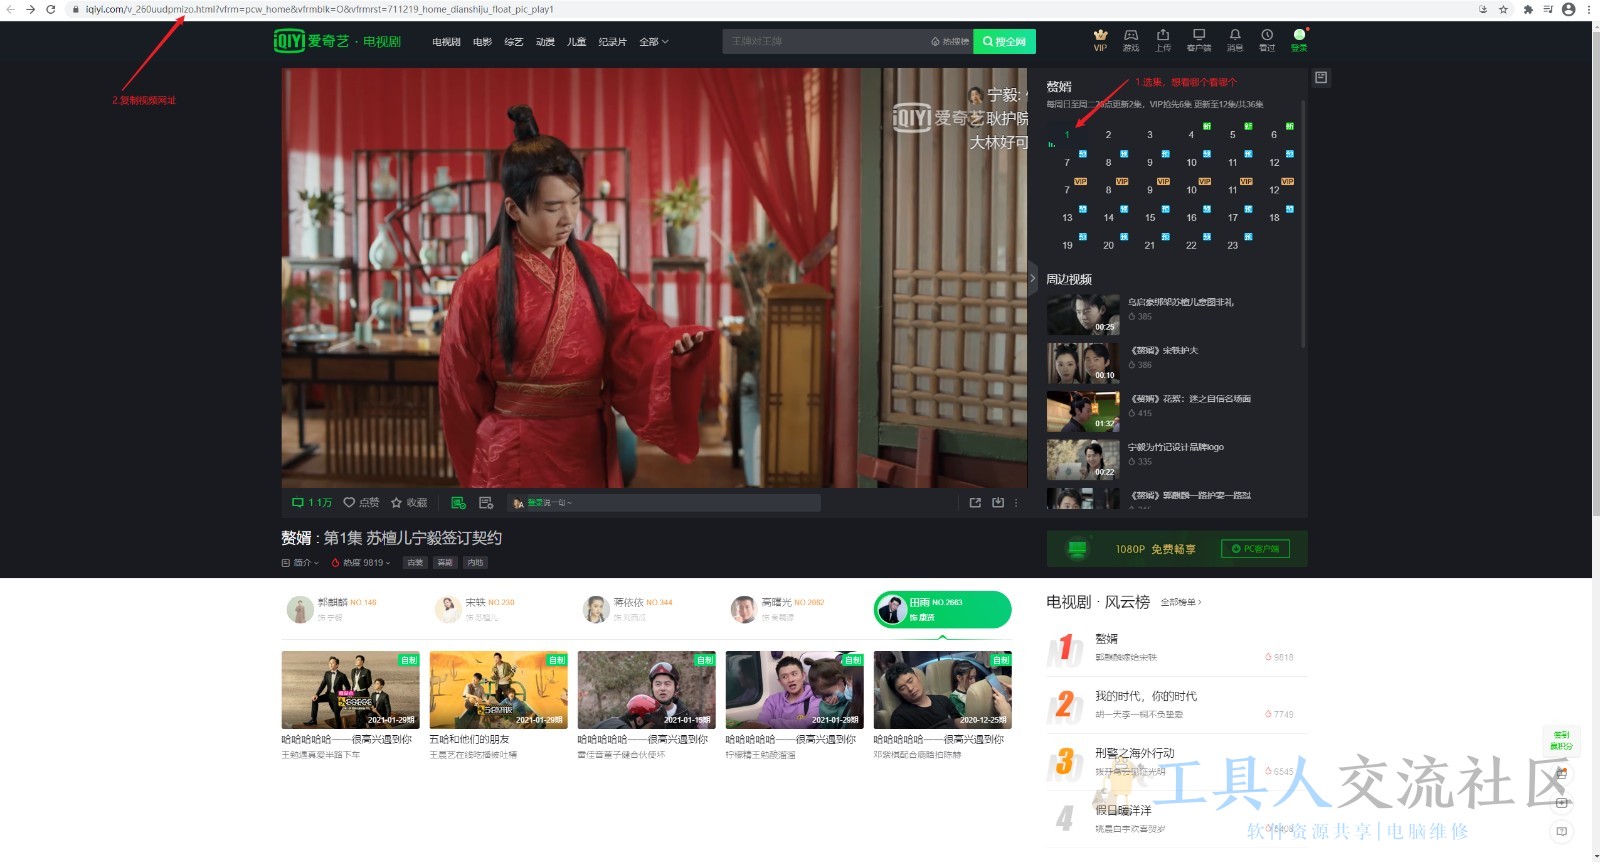Screen dimensions: 1600x862
Task: Open the 全部榜单 full ranking link
Action: pyautogui.click(x=1181, y=603)
